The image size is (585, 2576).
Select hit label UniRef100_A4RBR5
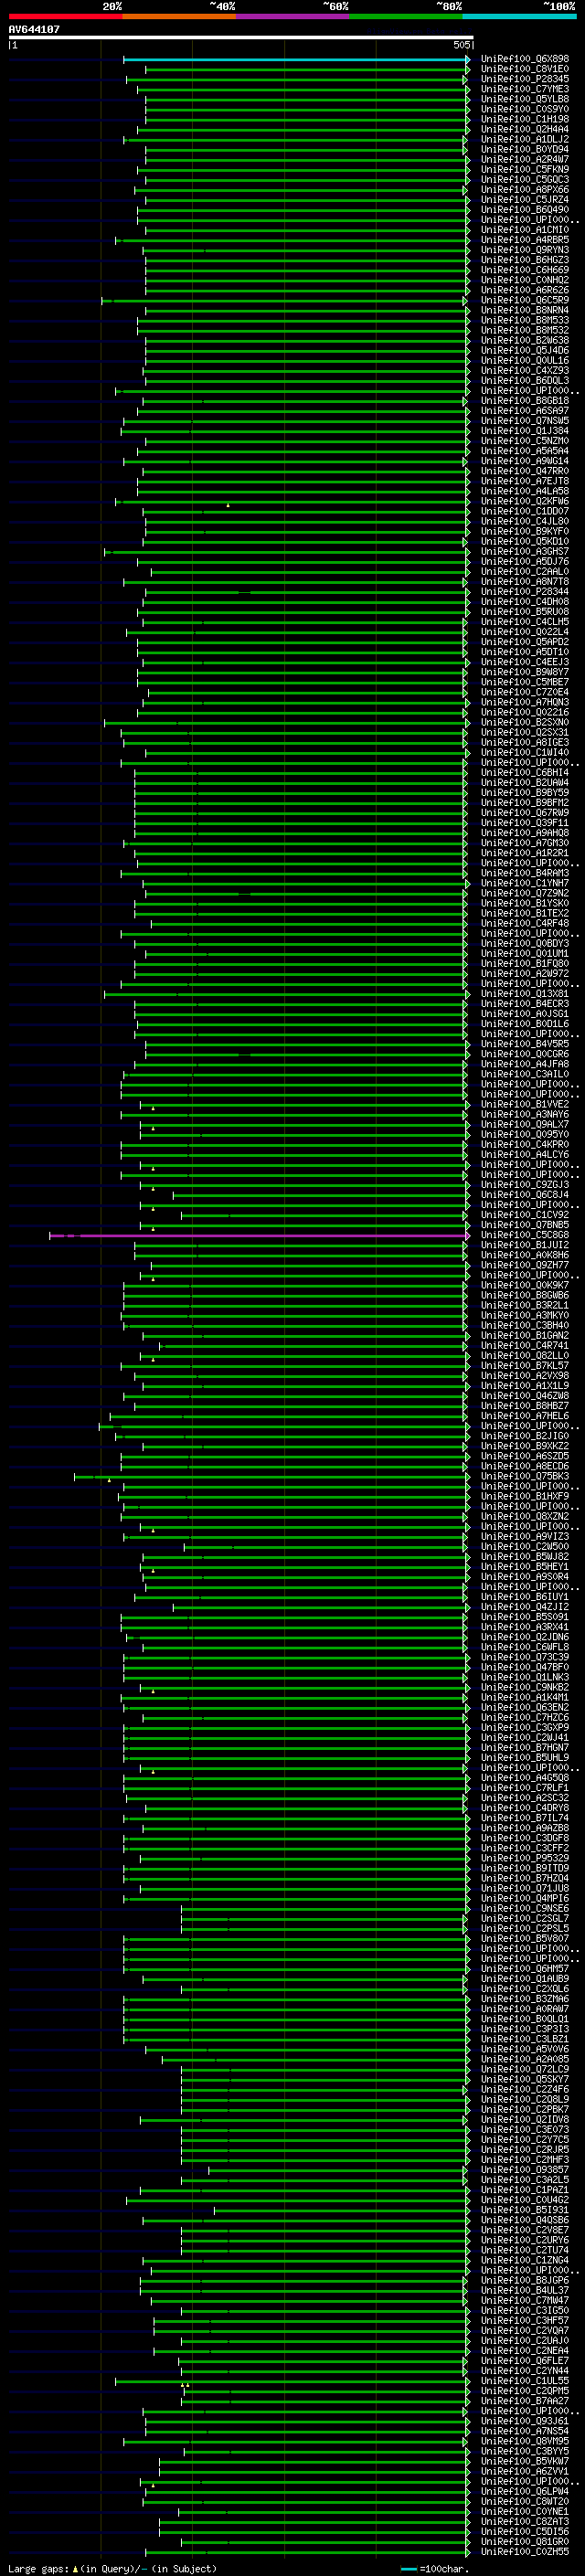pos(524,240)
